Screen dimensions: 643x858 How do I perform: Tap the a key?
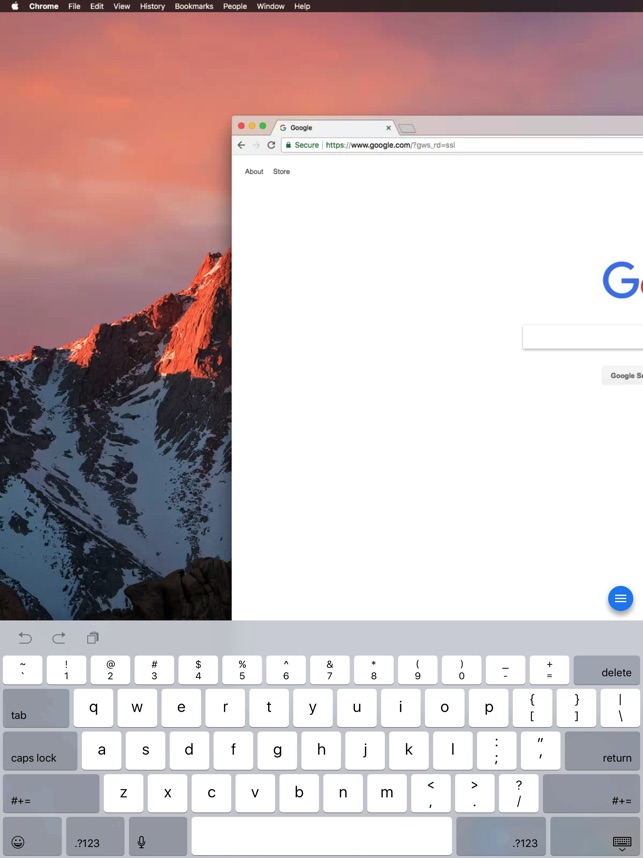click(102, 750)
